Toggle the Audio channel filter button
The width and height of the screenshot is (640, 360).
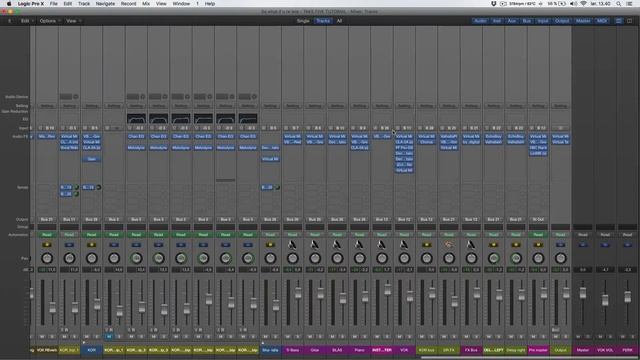click(480, 21)
